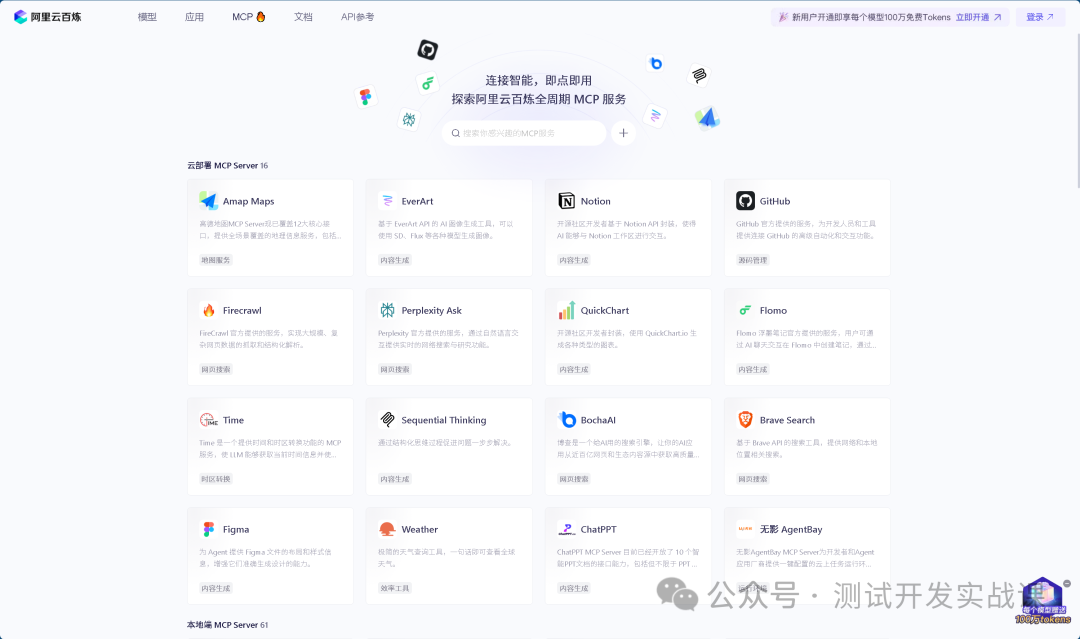Click the Amap Maps card icon

[209, 200]
